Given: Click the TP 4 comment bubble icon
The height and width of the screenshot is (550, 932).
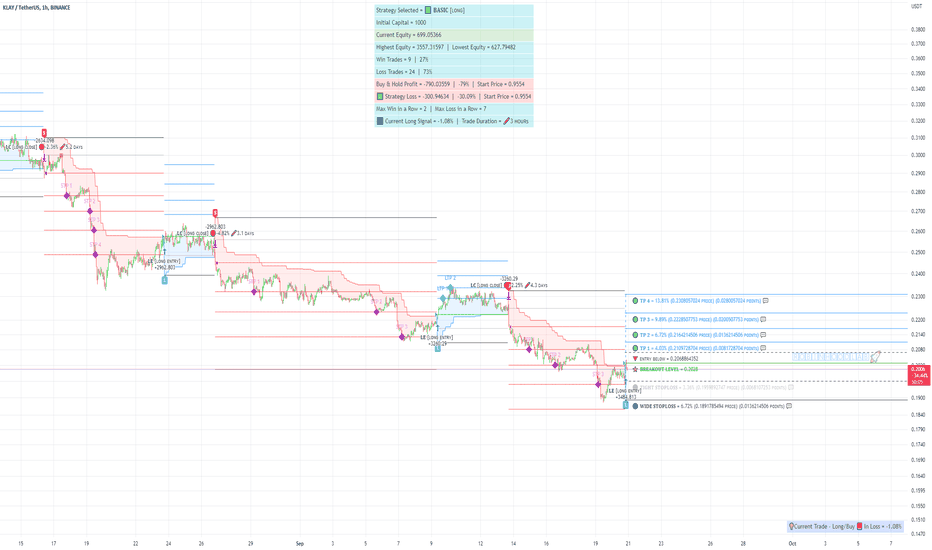Looking at the screenshot, I should click(x=766, y=301).
